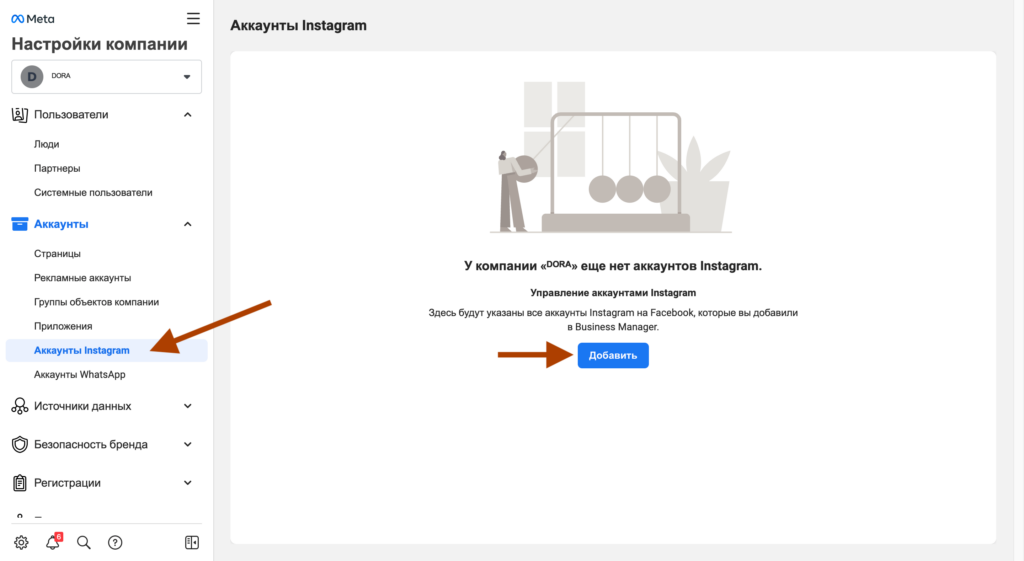Expand the Источники данных section
Screen dimensions: 1024x561
(187, 406)
